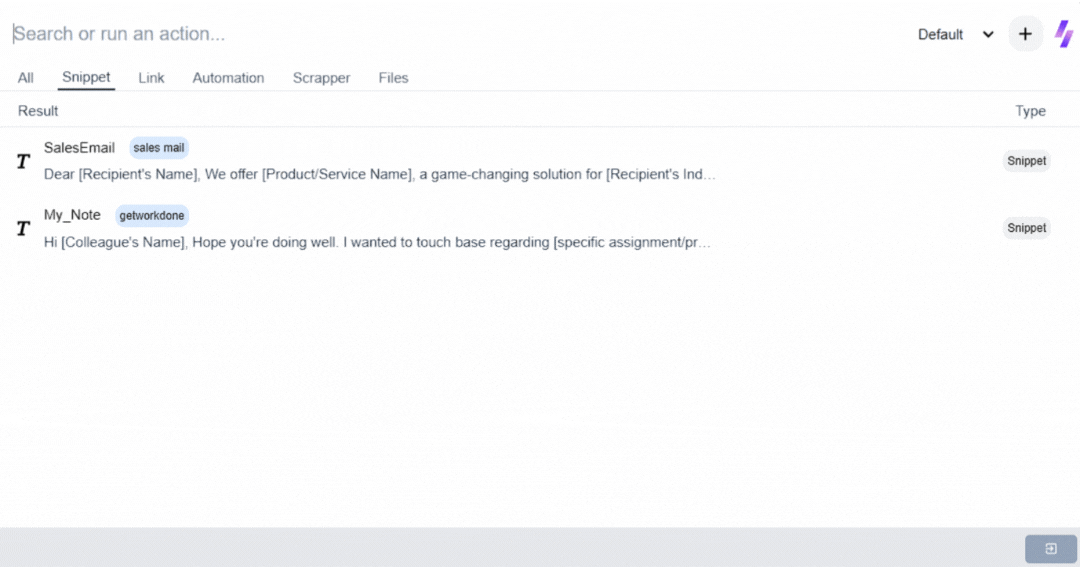Click the Type column header

[1030, 111]
